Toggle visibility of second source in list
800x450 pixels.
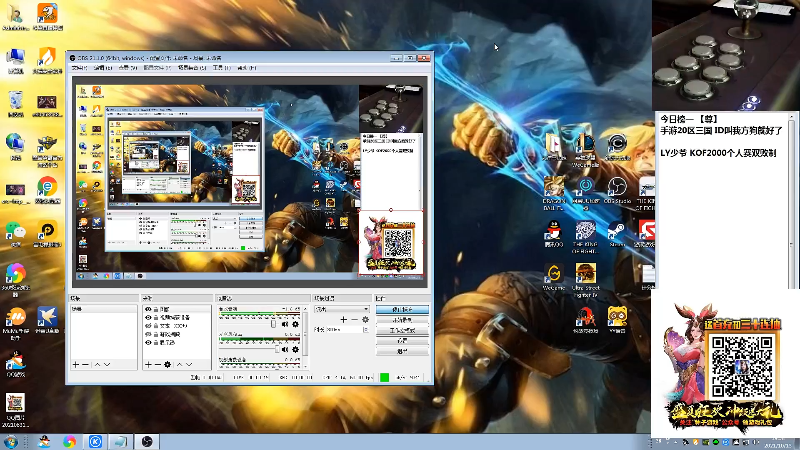(148, 318)
